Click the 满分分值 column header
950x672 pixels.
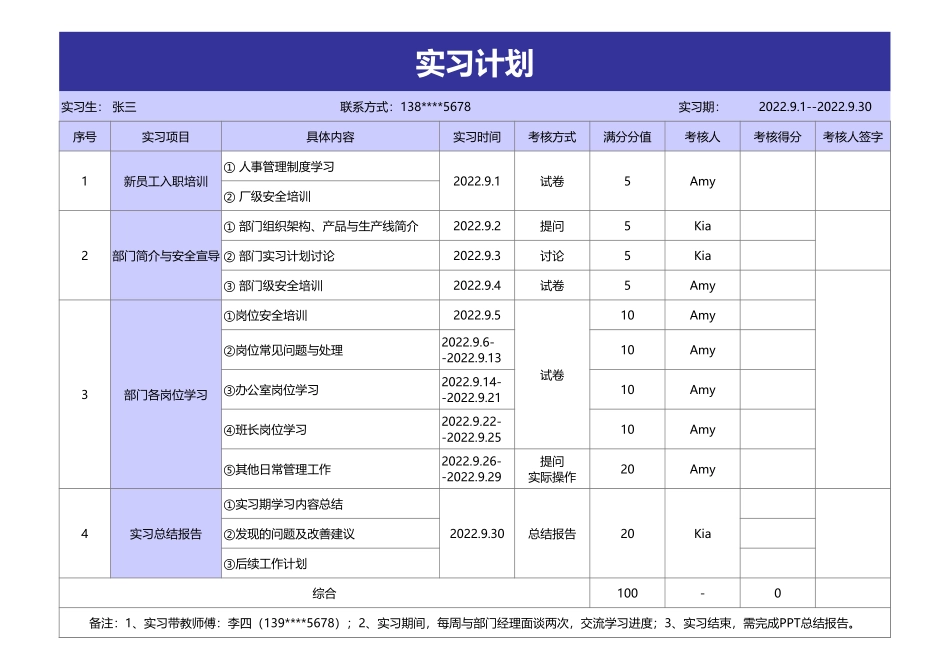[627, 137]
